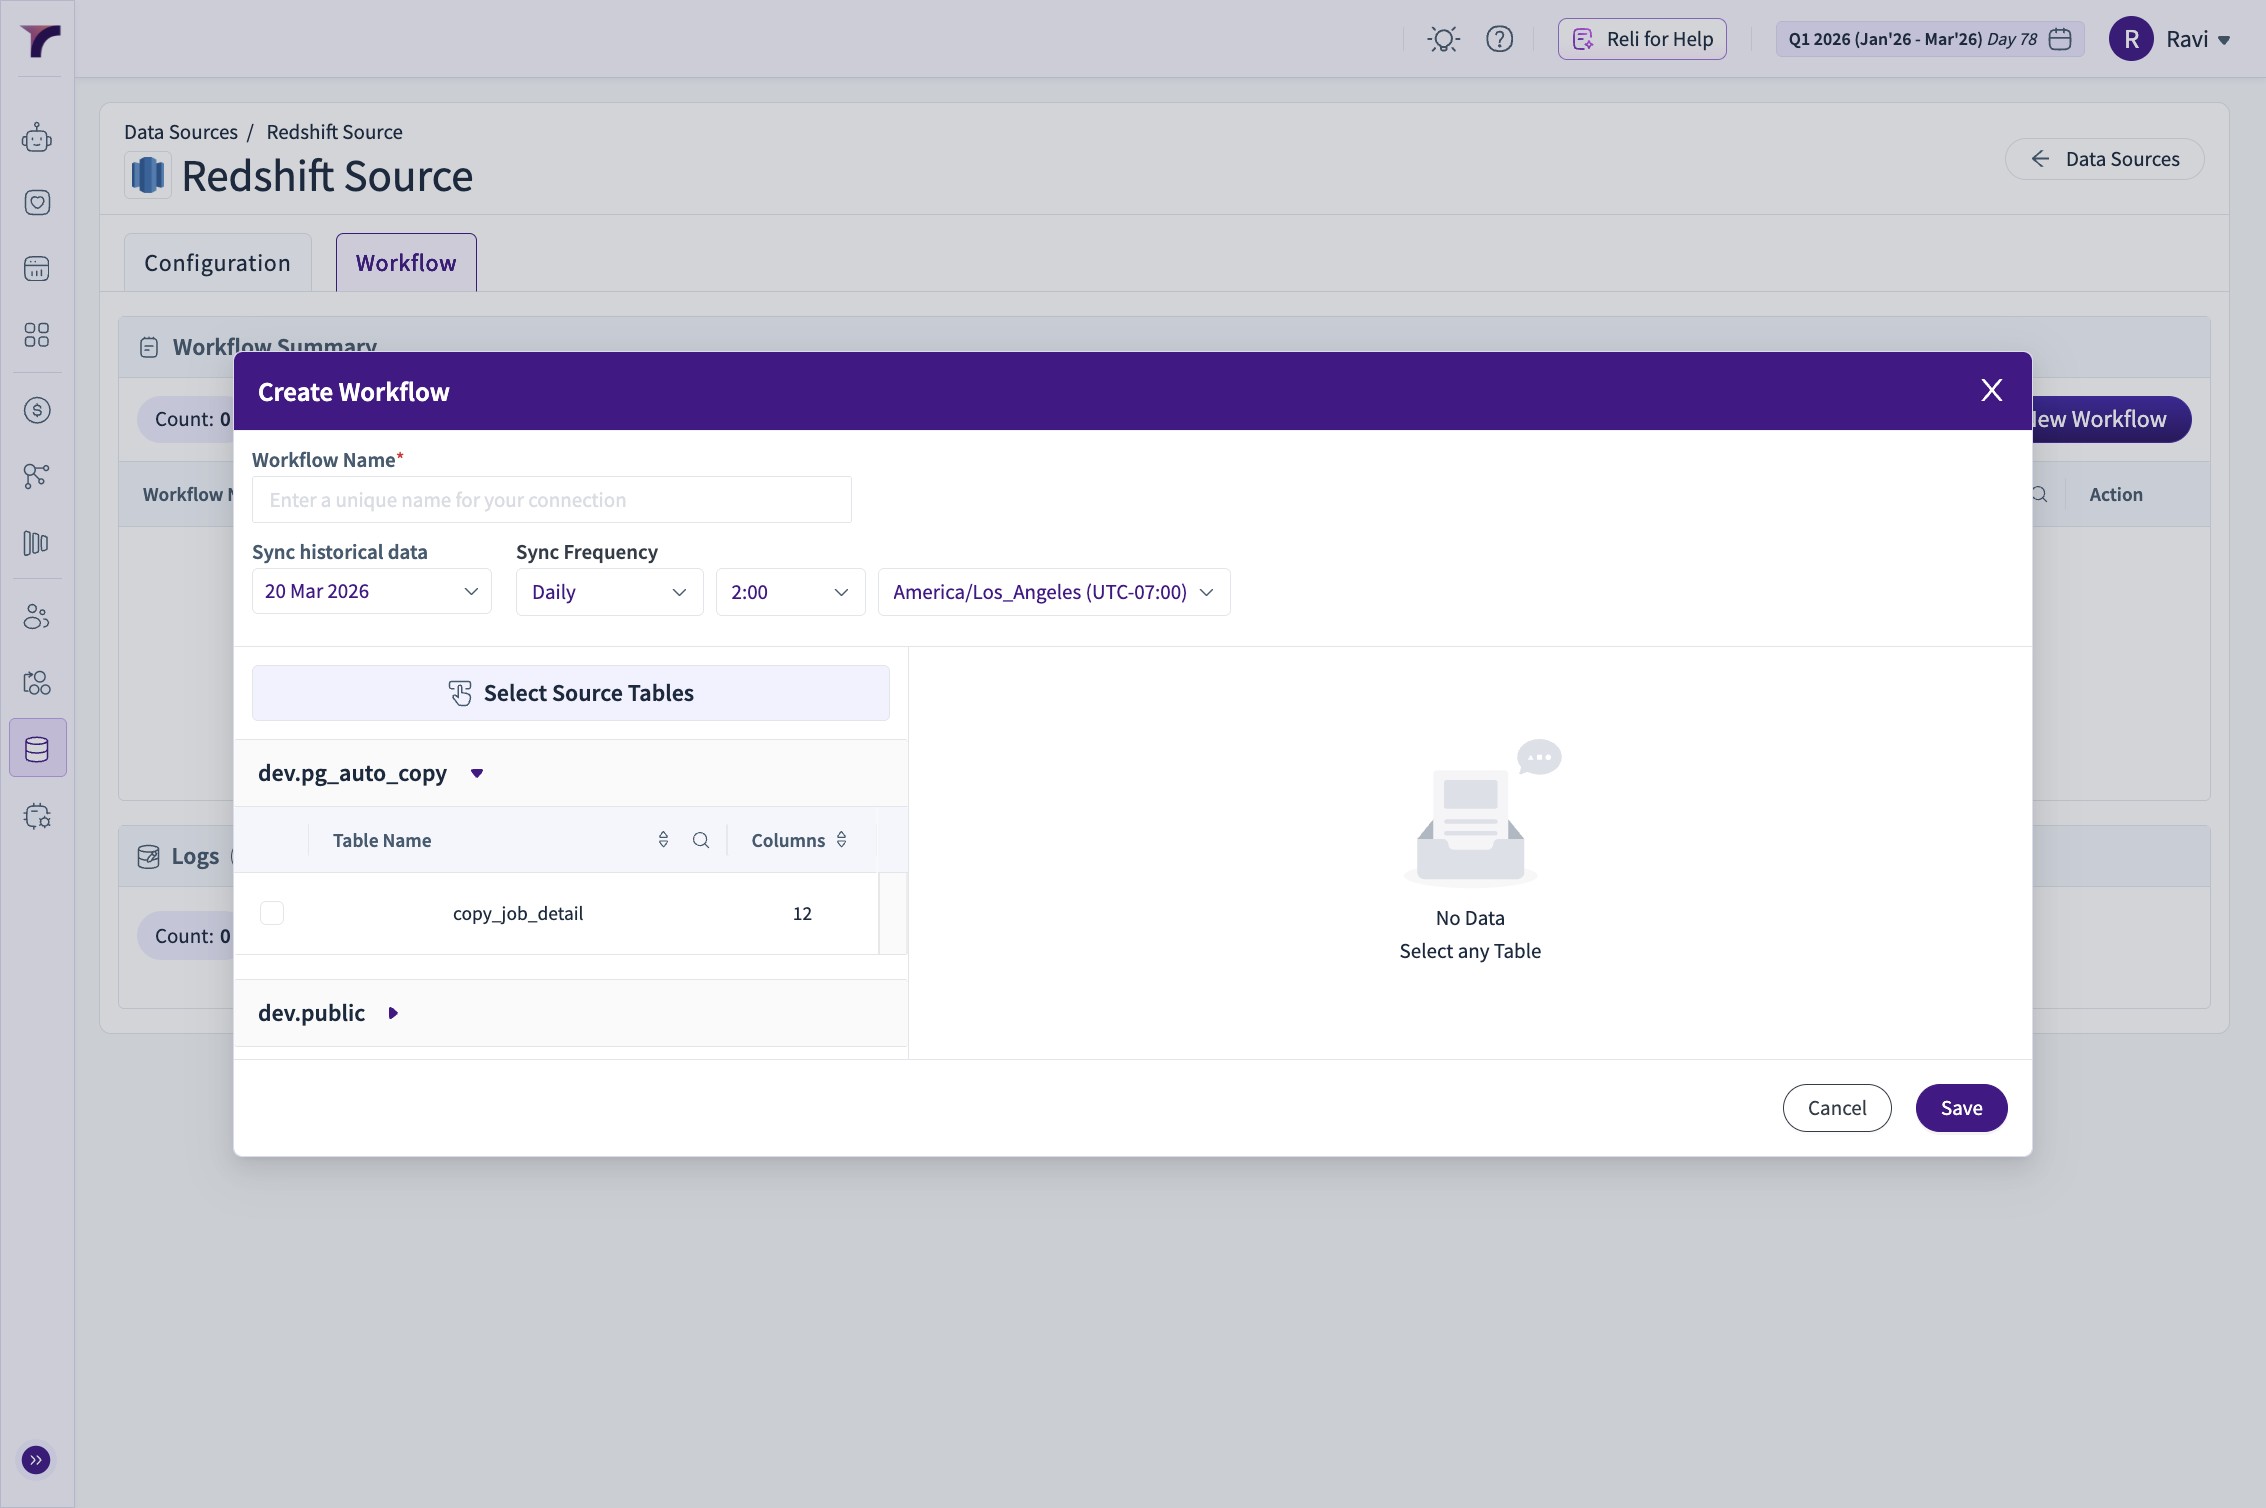Image resolution: width=2266 pixels, height=1508 pixels.
Task: Open the database sidebar icon
Action: 37,748
